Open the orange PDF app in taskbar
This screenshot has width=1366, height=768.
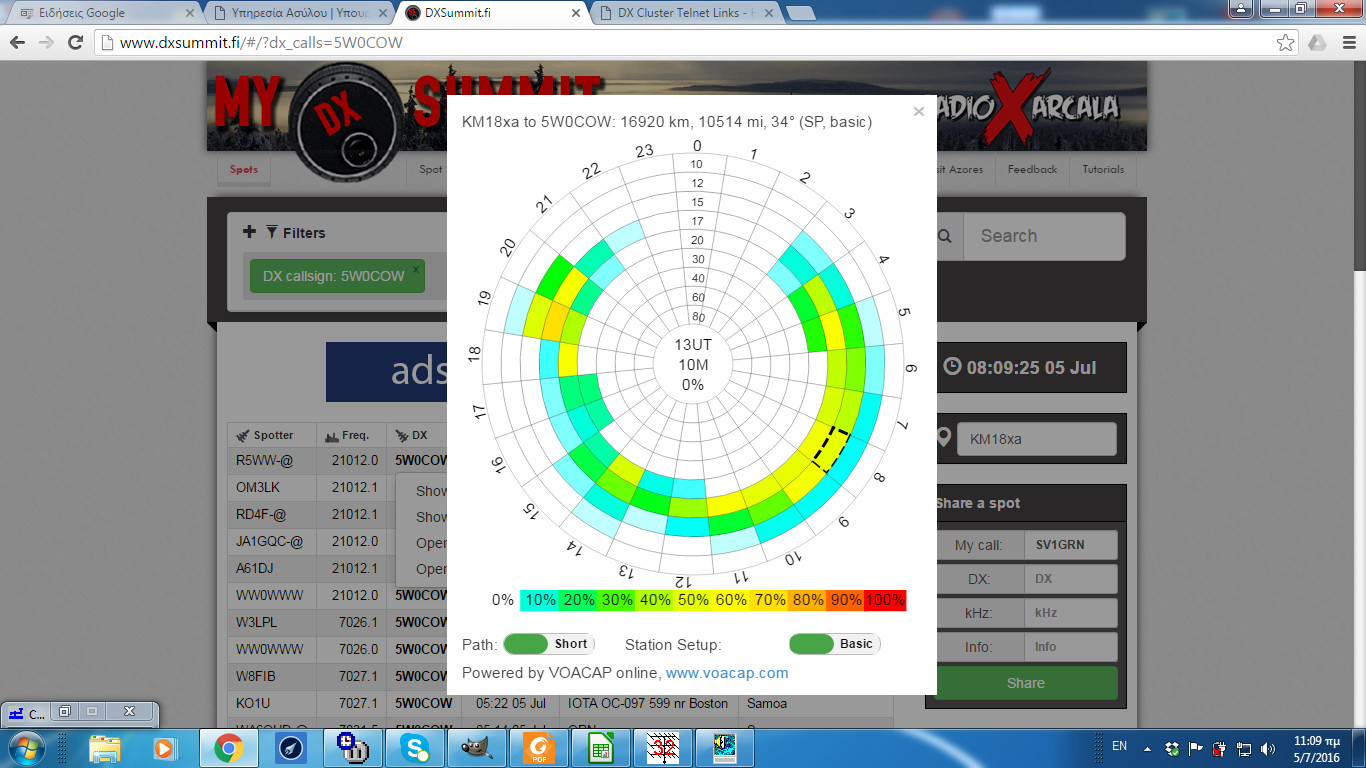click(x=538, y=747)
